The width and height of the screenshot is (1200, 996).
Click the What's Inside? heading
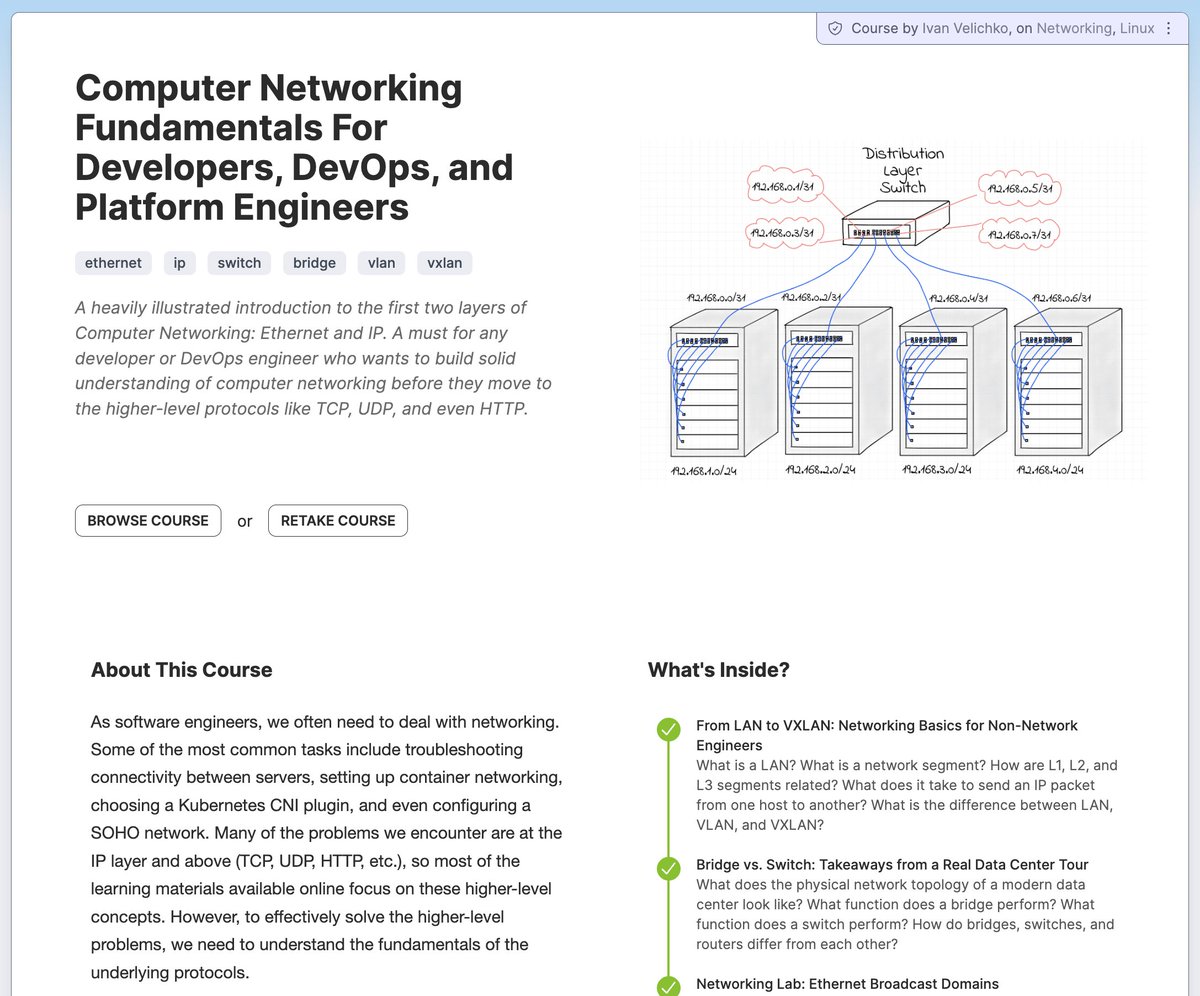(x=718, y=670)
